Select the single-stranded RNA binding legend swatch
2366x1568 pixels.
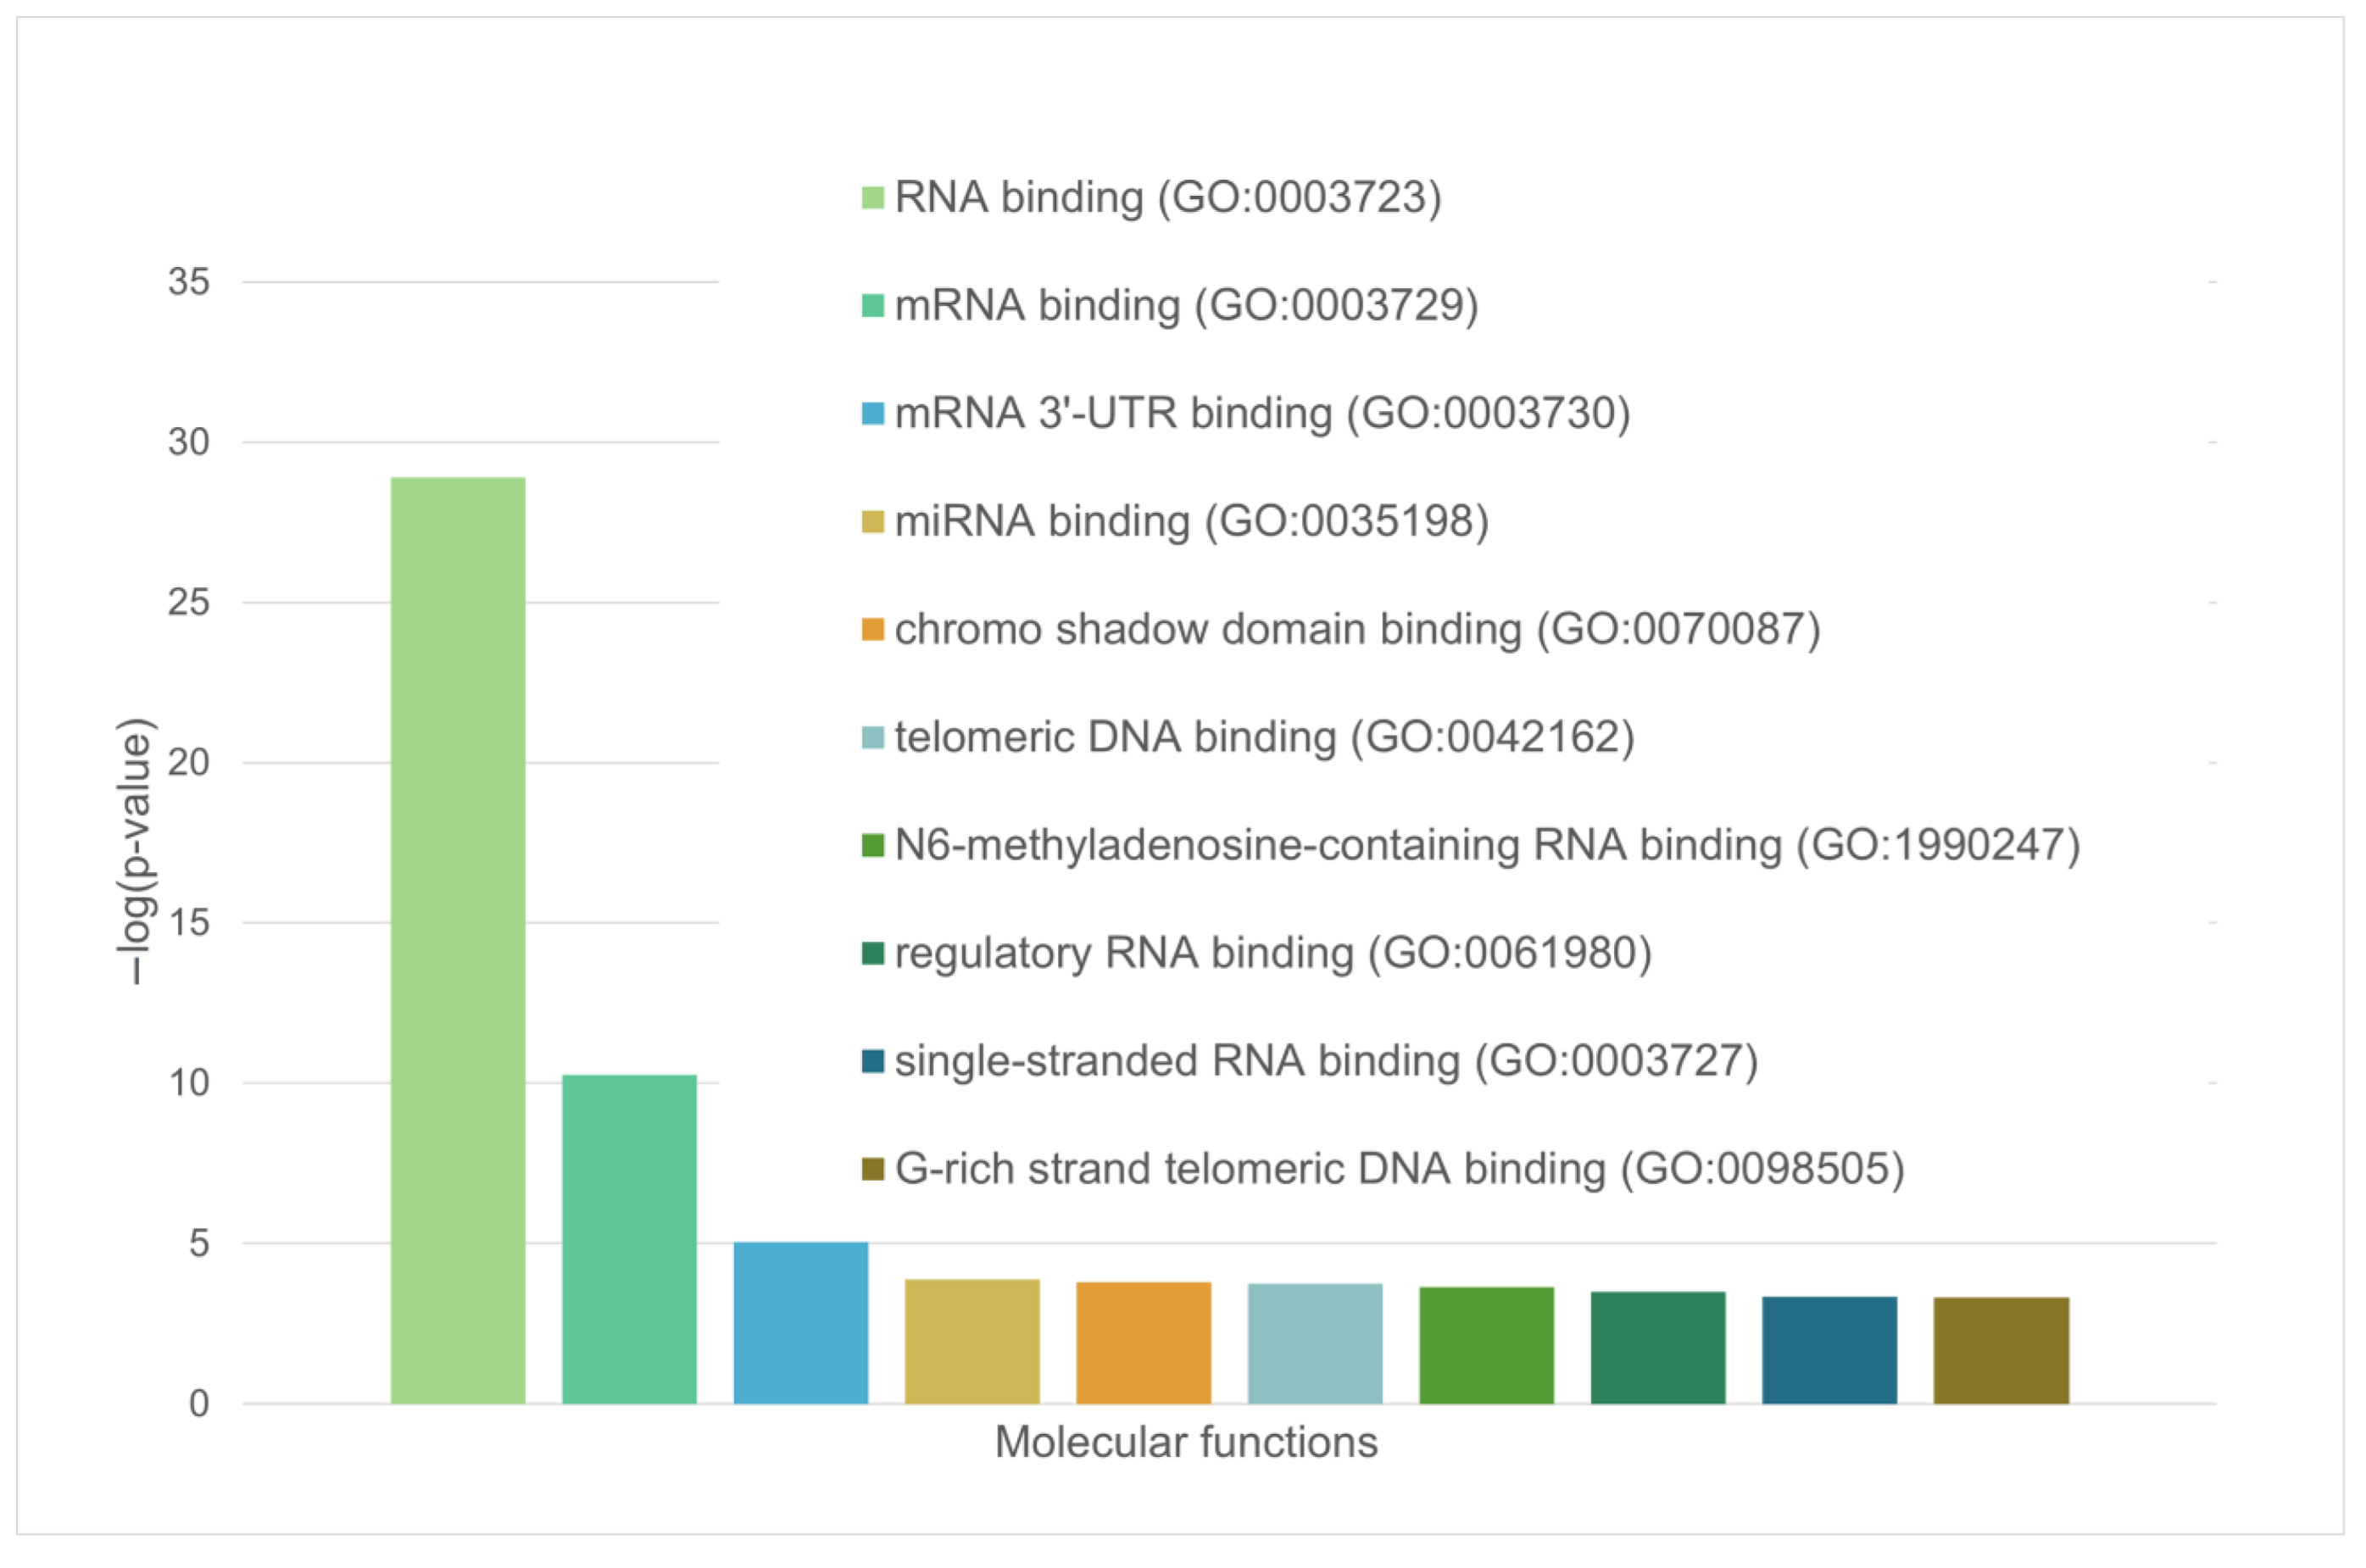pyautogui.click(x=872, y=1062)
